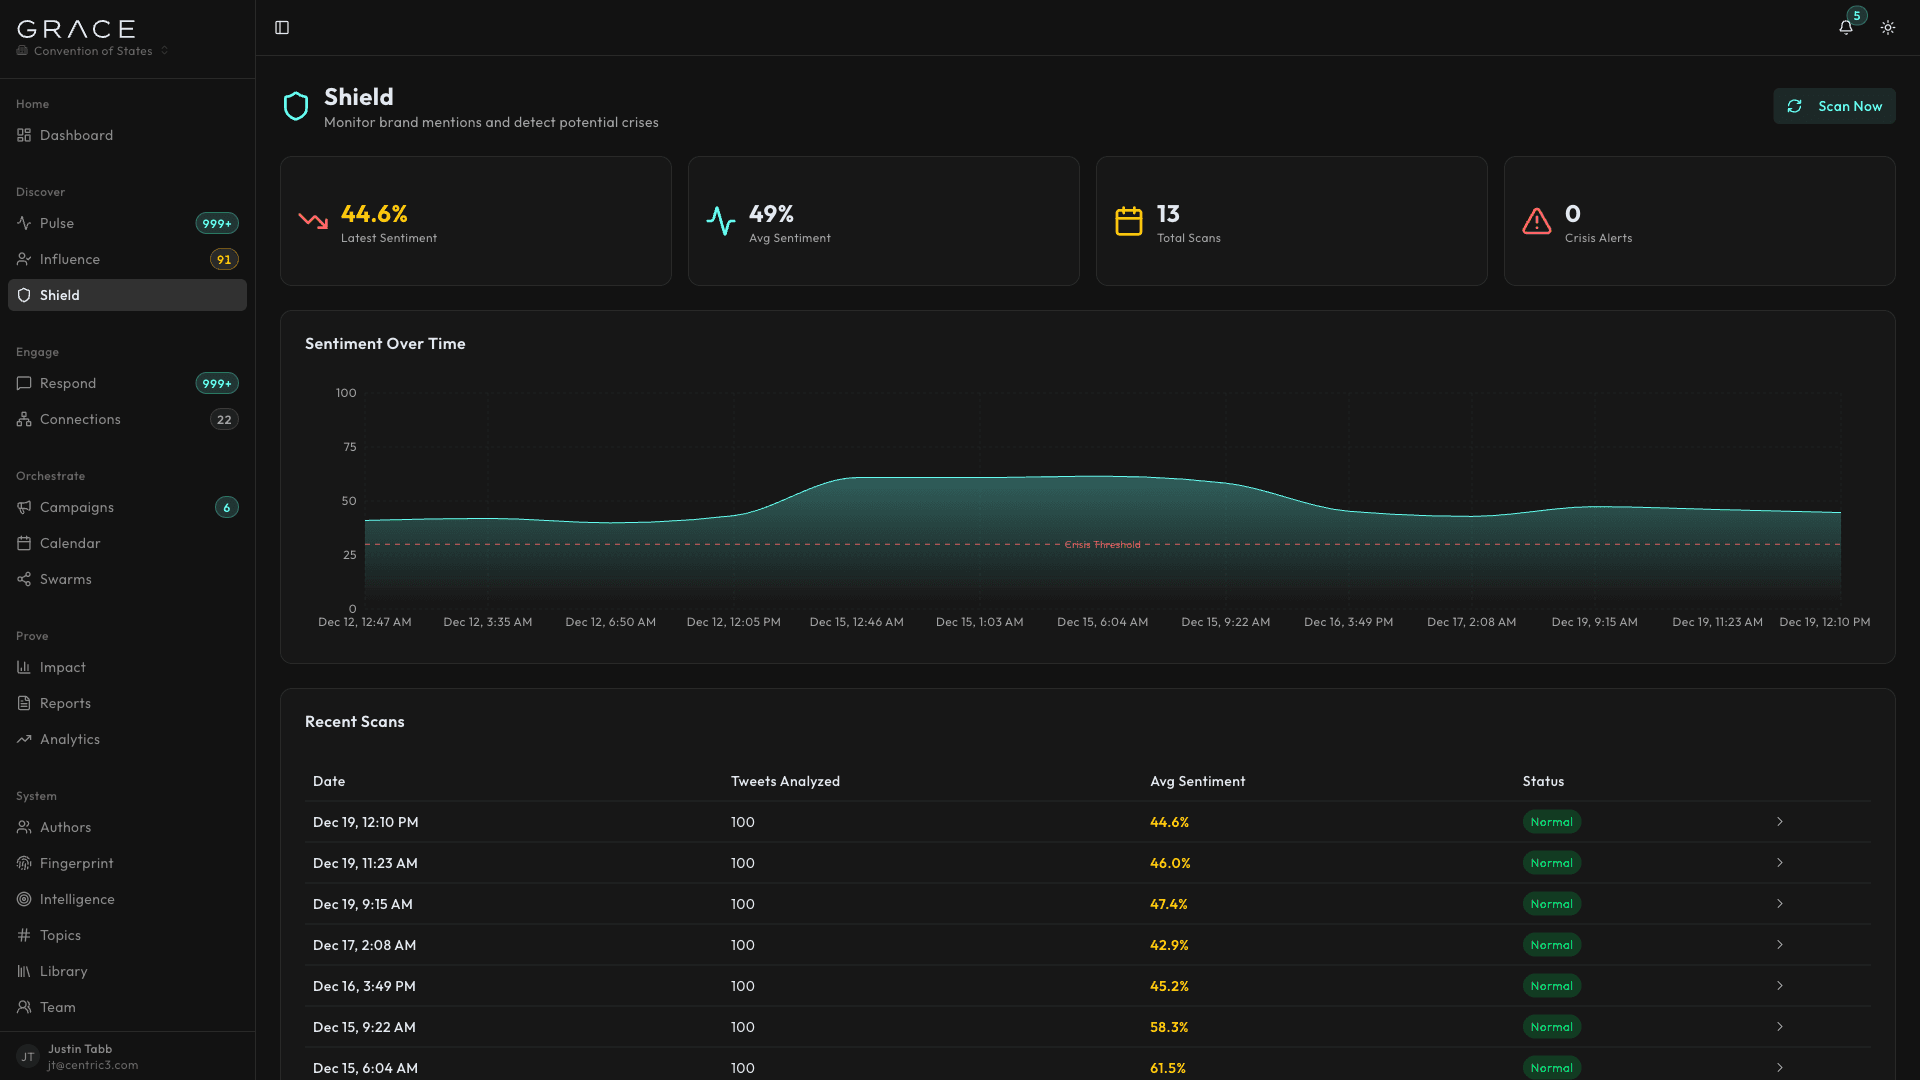Select the Connections icon in sidebar
This screenshot has width=1920, height=1080.
[24, 419]
